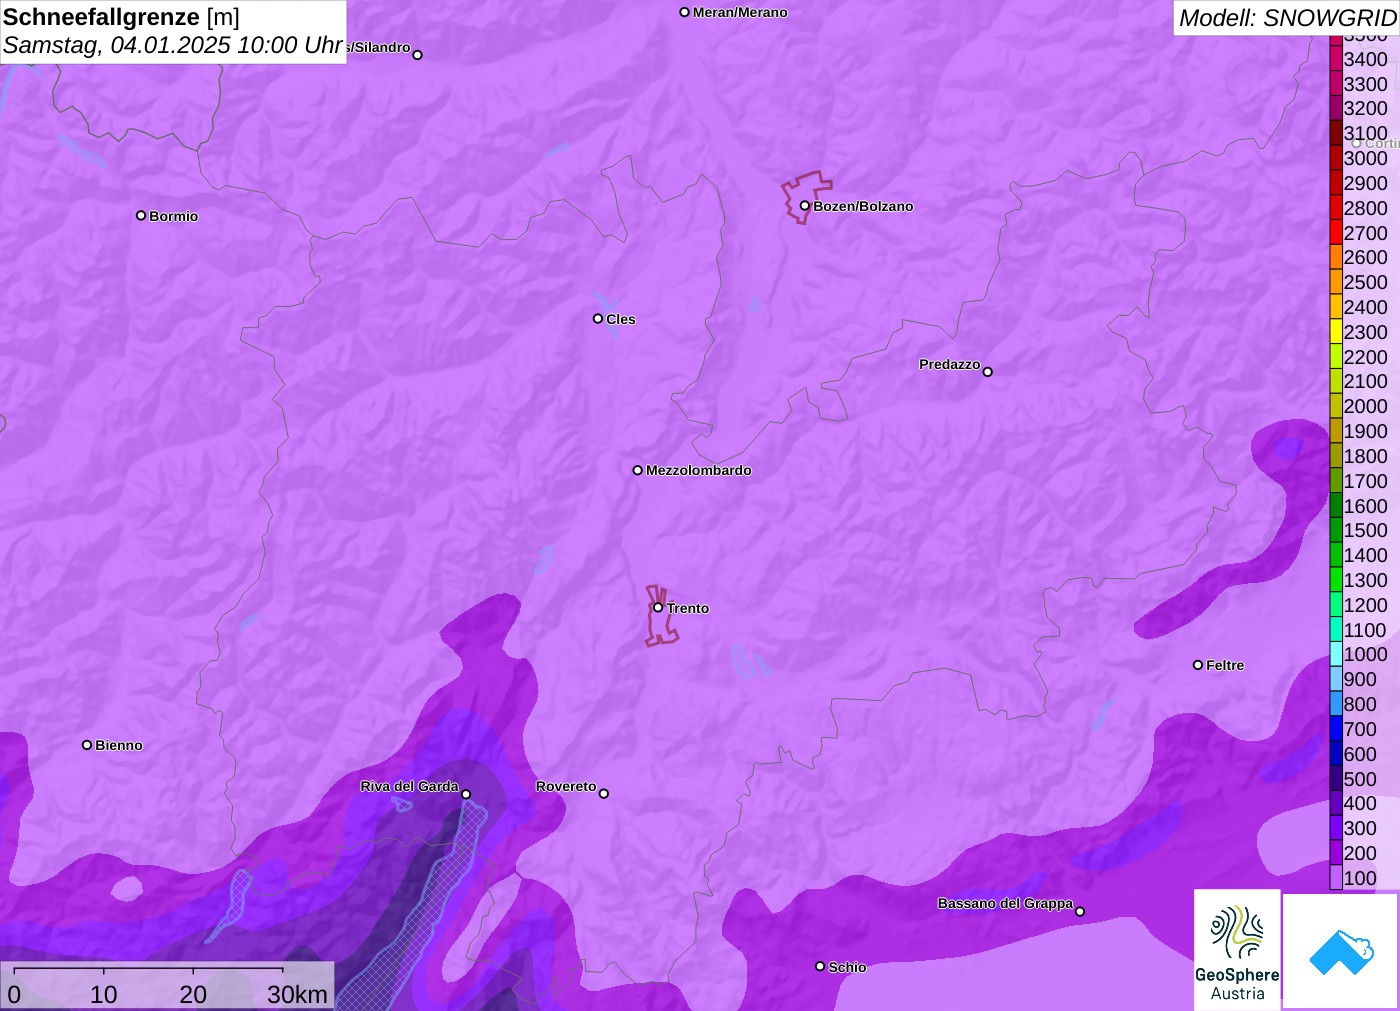Screen dimensions: 1400x1011
Task: Click the "Modell: SNOWGRID" label
Action: (x=1288, y=18)
